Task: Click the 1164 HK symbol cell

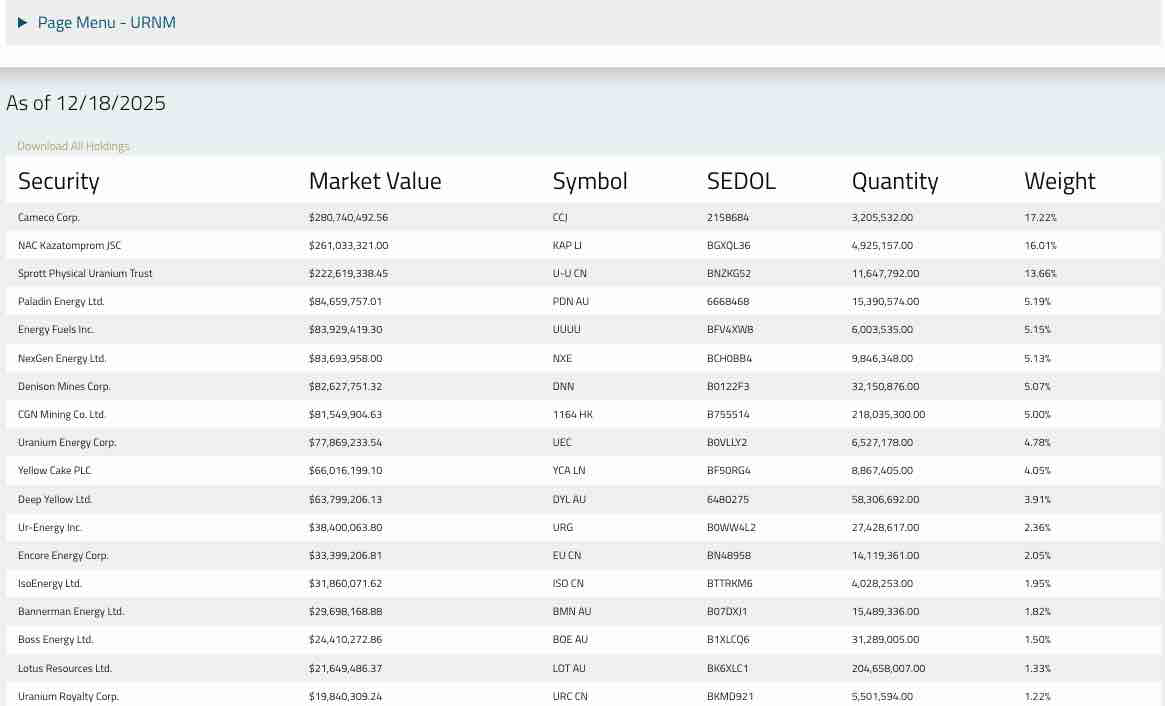Action: coord(573,415)
